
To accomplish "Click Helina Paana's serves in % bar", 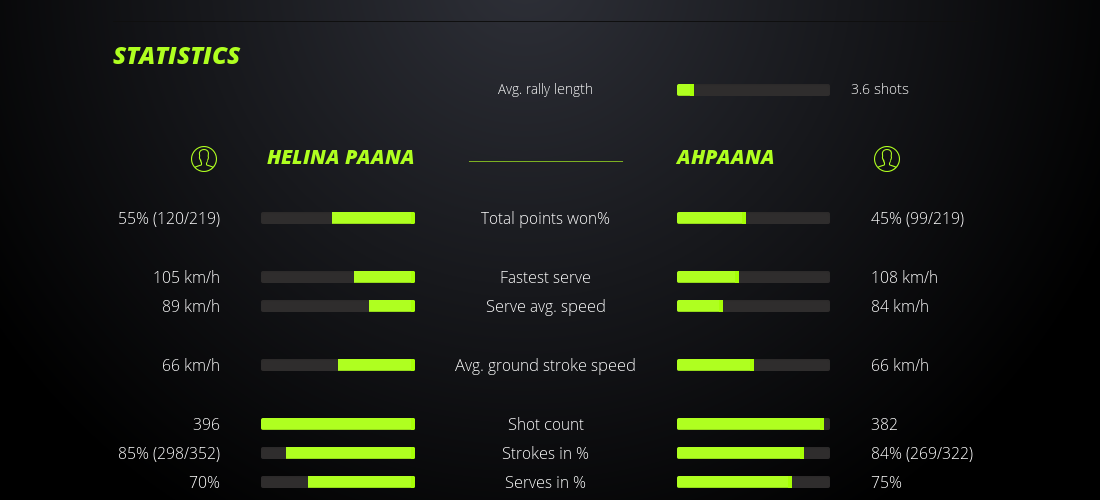I will [x=338, y=482].
